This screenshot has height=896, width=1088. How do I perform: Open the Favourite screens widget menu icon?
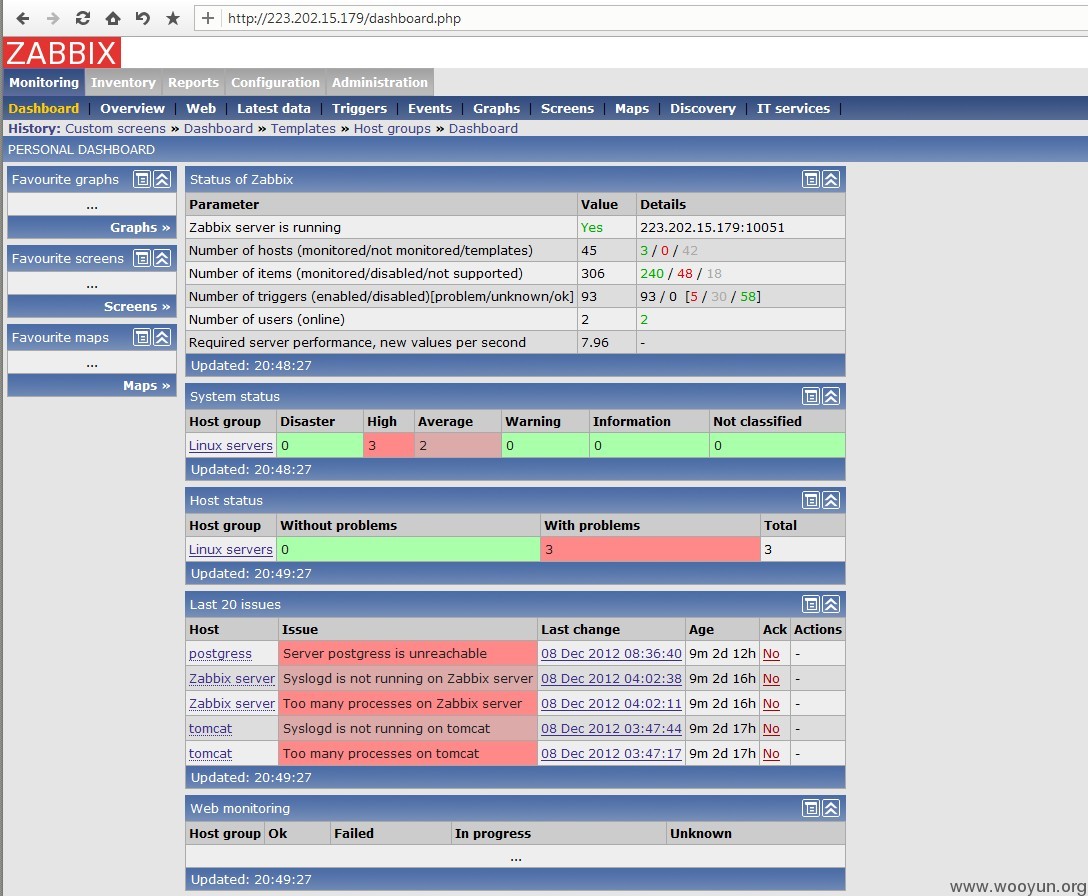142,258
